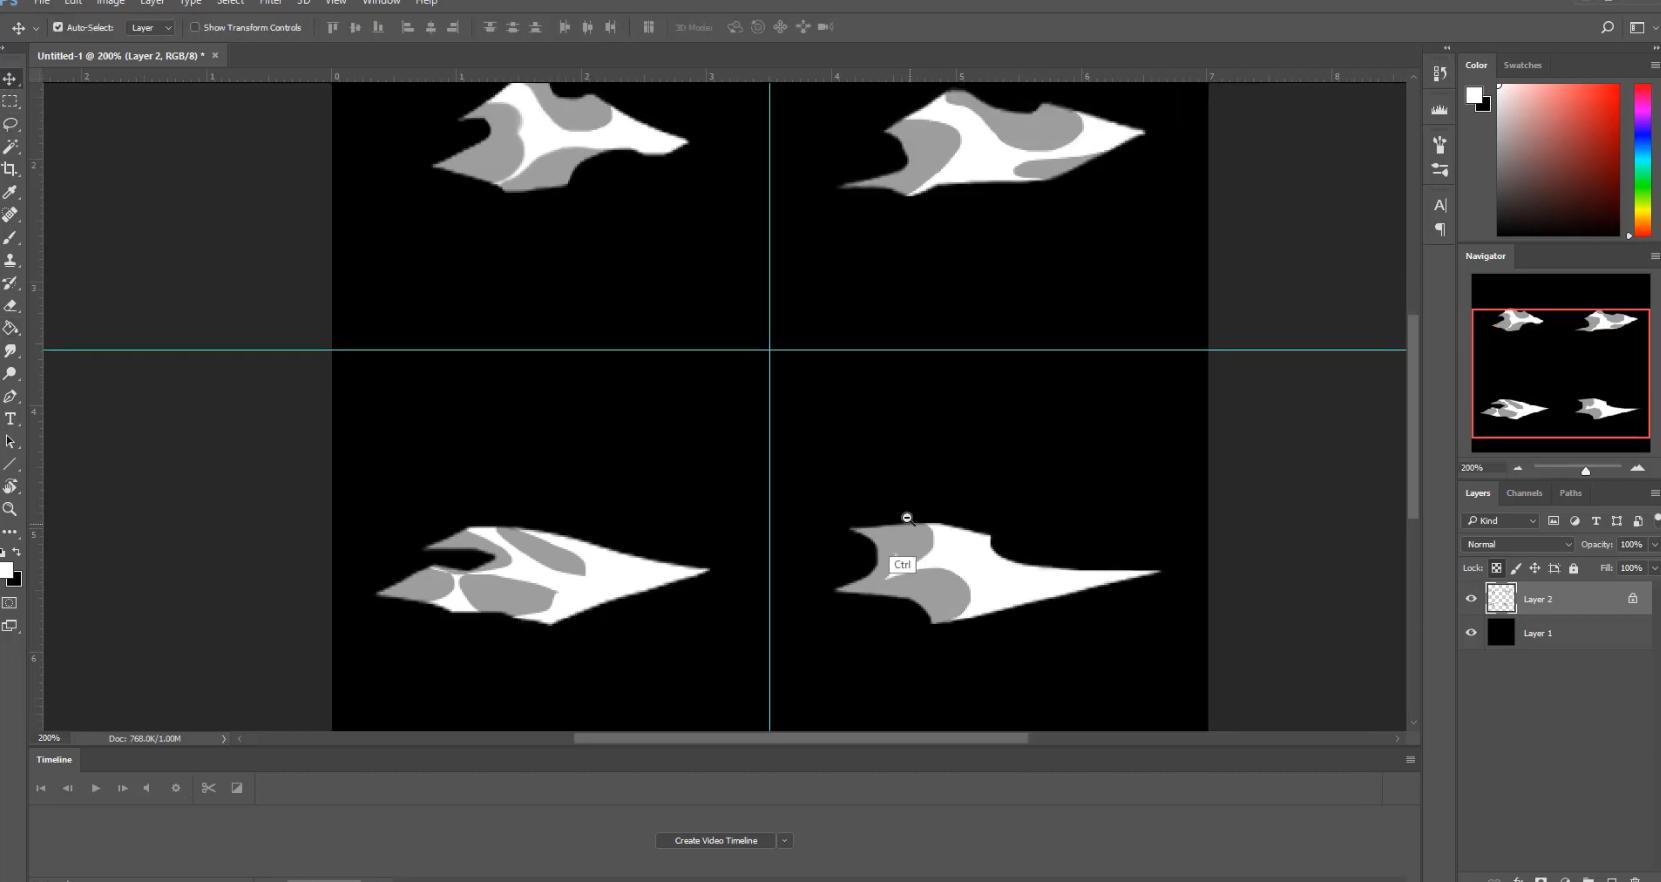Select the Lasso tool
This screenshot has height=882, width=1661.
(x=10, y=124)
